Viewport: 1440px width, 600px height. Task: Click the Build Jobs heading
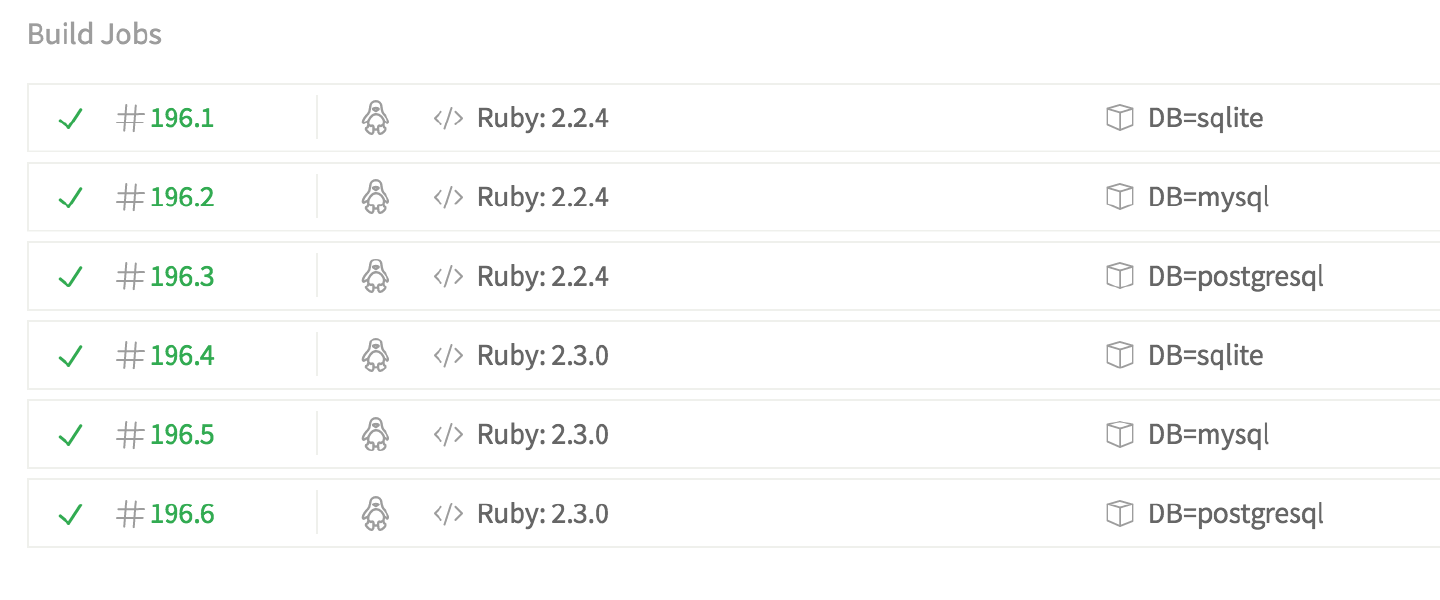tap(94, 34)
